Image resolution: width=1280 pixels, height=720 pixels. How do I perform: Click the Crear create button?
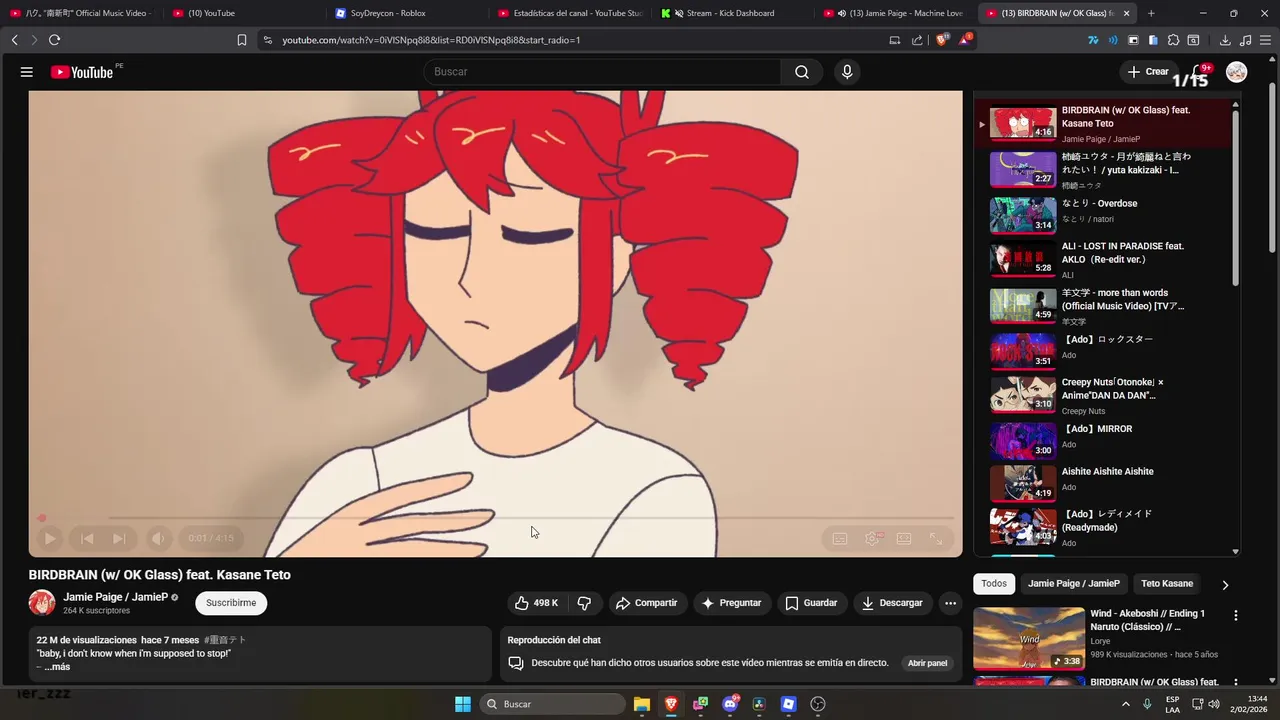pyautogui.click(x=1148, y=72)
